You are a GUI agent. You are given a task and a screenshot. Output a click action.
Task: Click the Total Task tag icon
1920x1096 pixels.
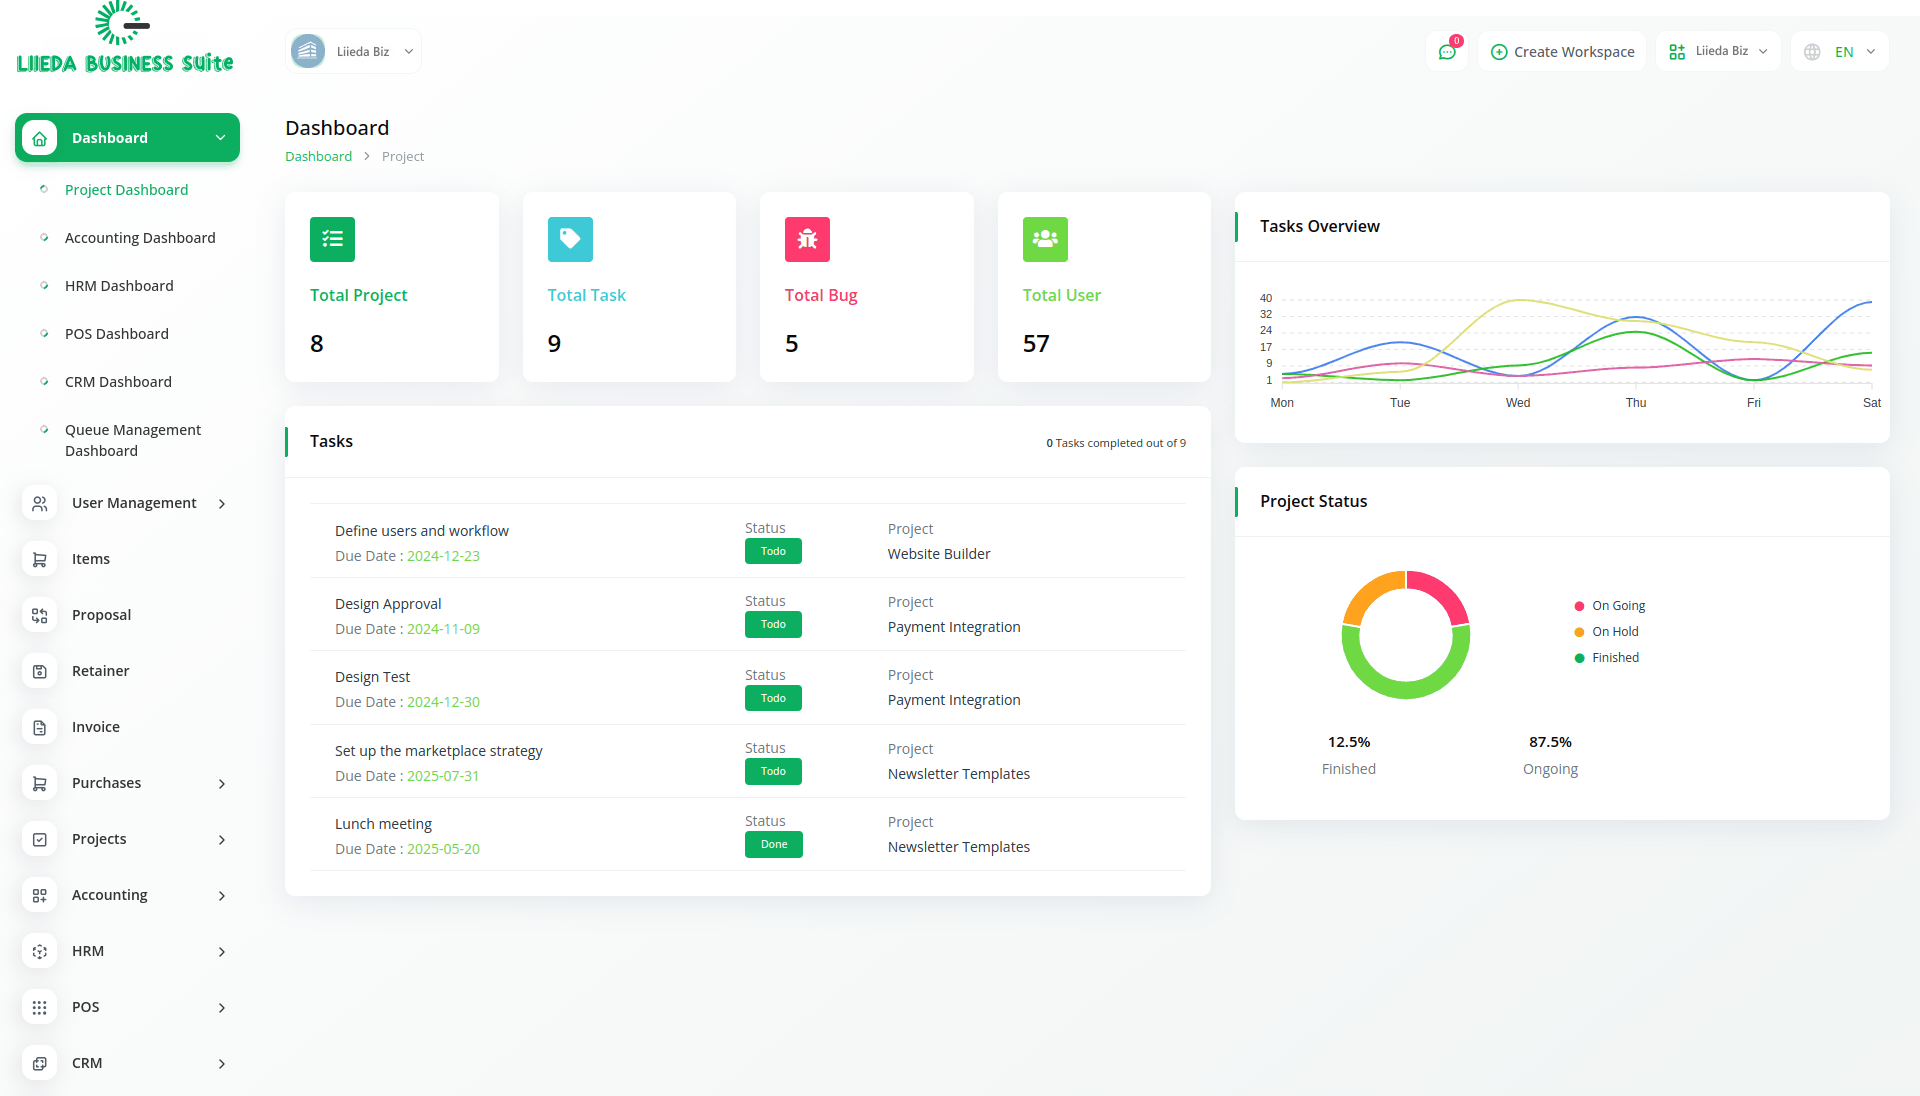click(x=570, y=239)
